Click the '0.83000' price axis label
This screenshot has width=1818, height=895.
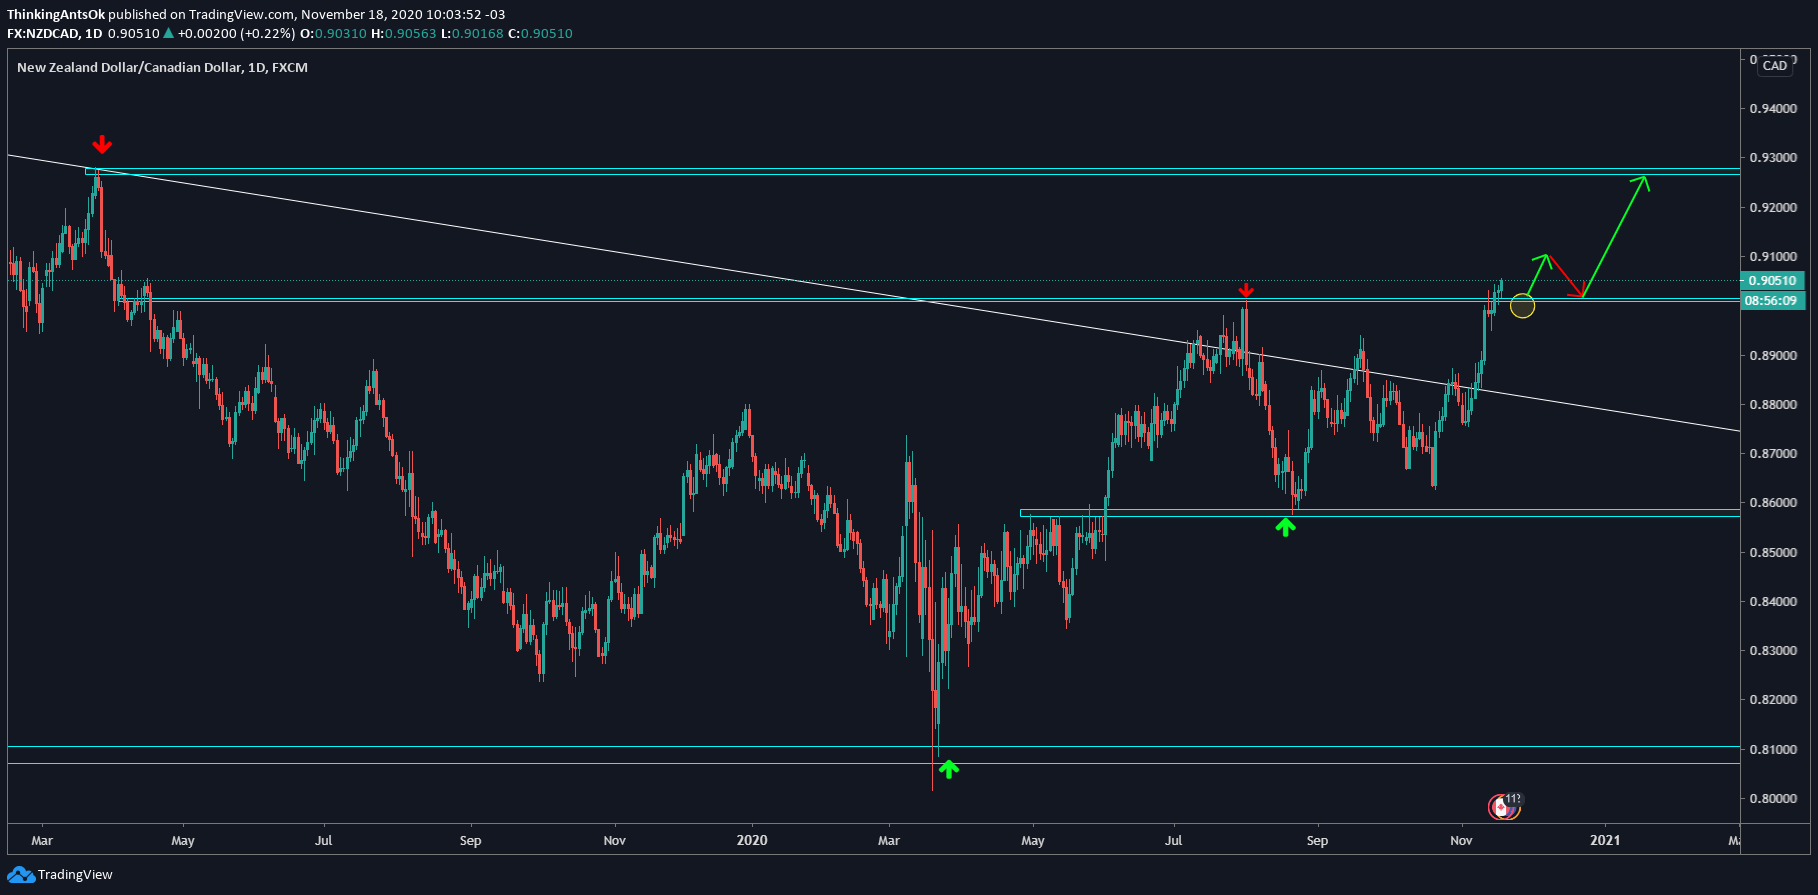pyautogui.click(x=1773, y=650)
